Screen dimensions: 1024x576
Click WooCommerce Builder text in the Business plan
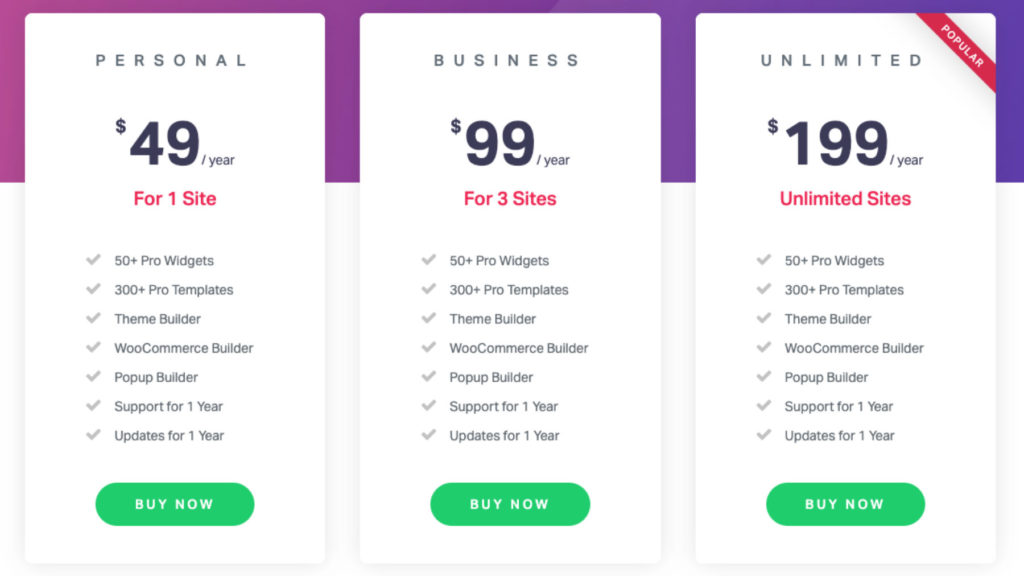[x=519, y=348]
